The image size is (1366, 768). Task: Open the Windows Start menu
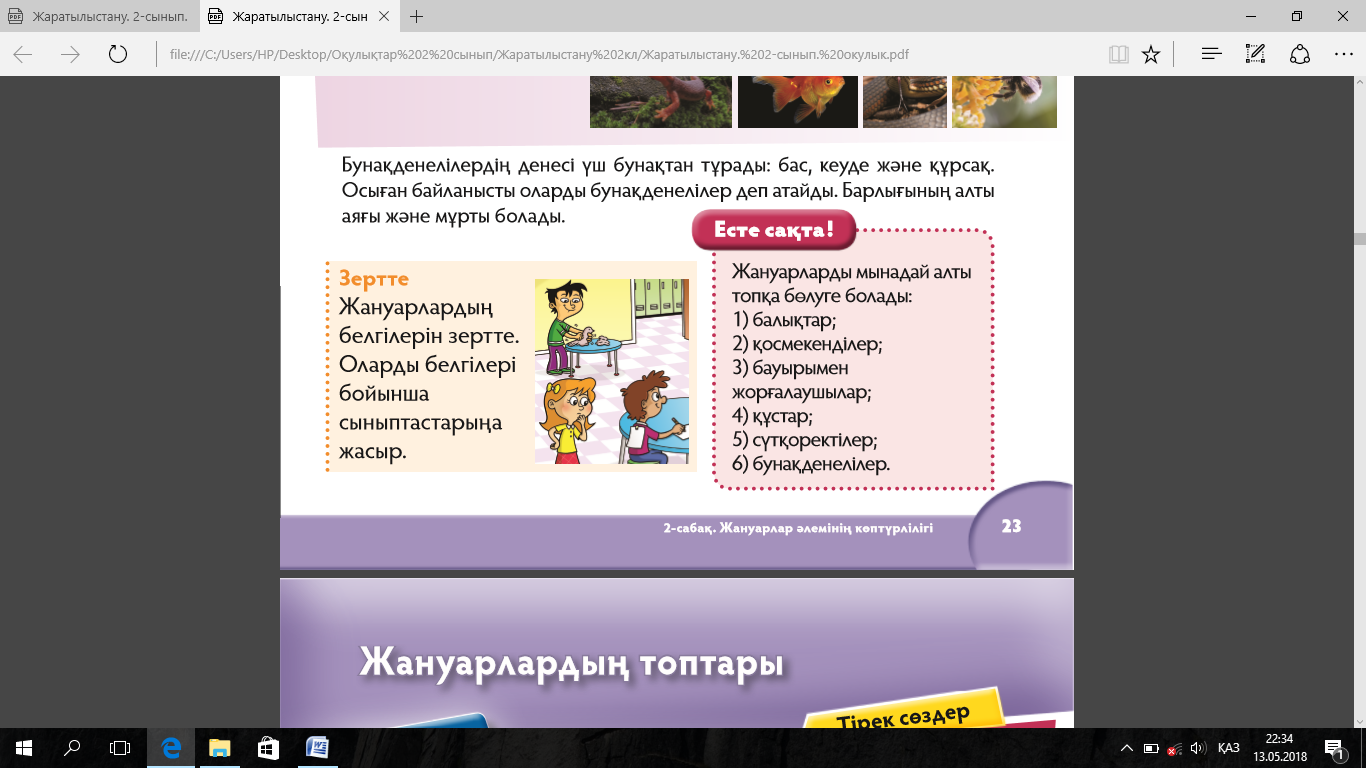coord(23,747)
